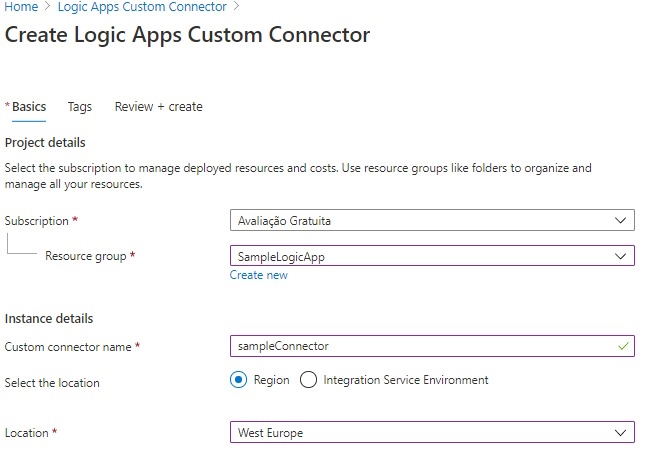The image size is (646, 454).
Task: Click Create new resource group link
Action: 259,275
